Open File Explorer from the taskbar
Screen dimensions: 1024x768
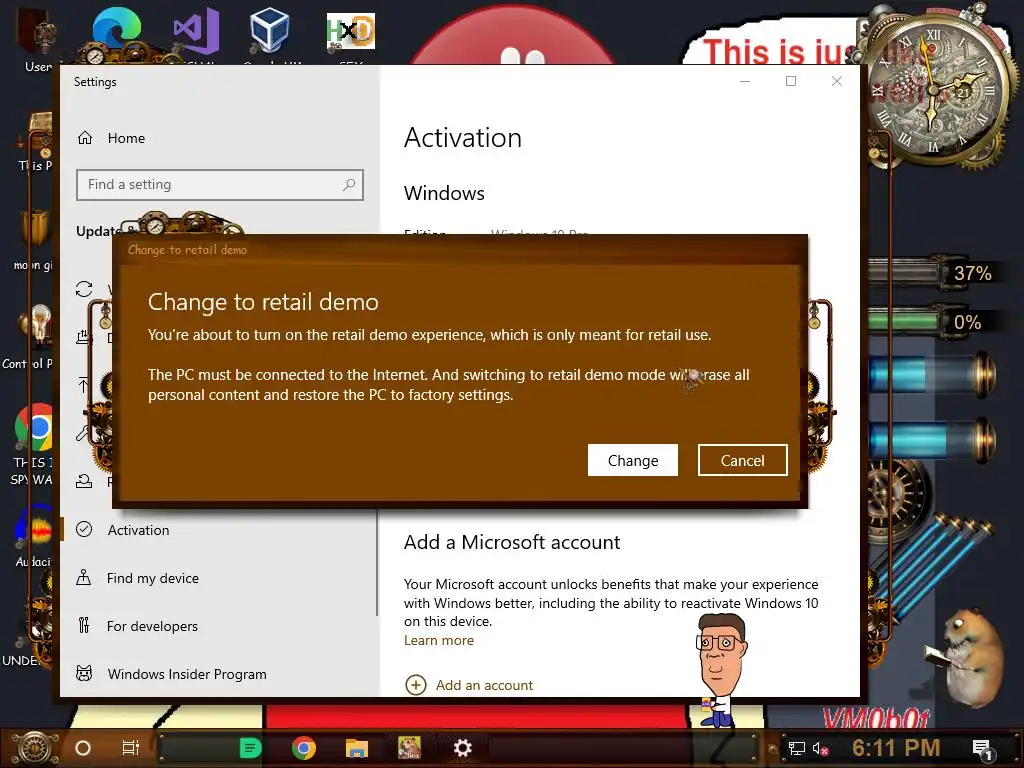[357, 748]
